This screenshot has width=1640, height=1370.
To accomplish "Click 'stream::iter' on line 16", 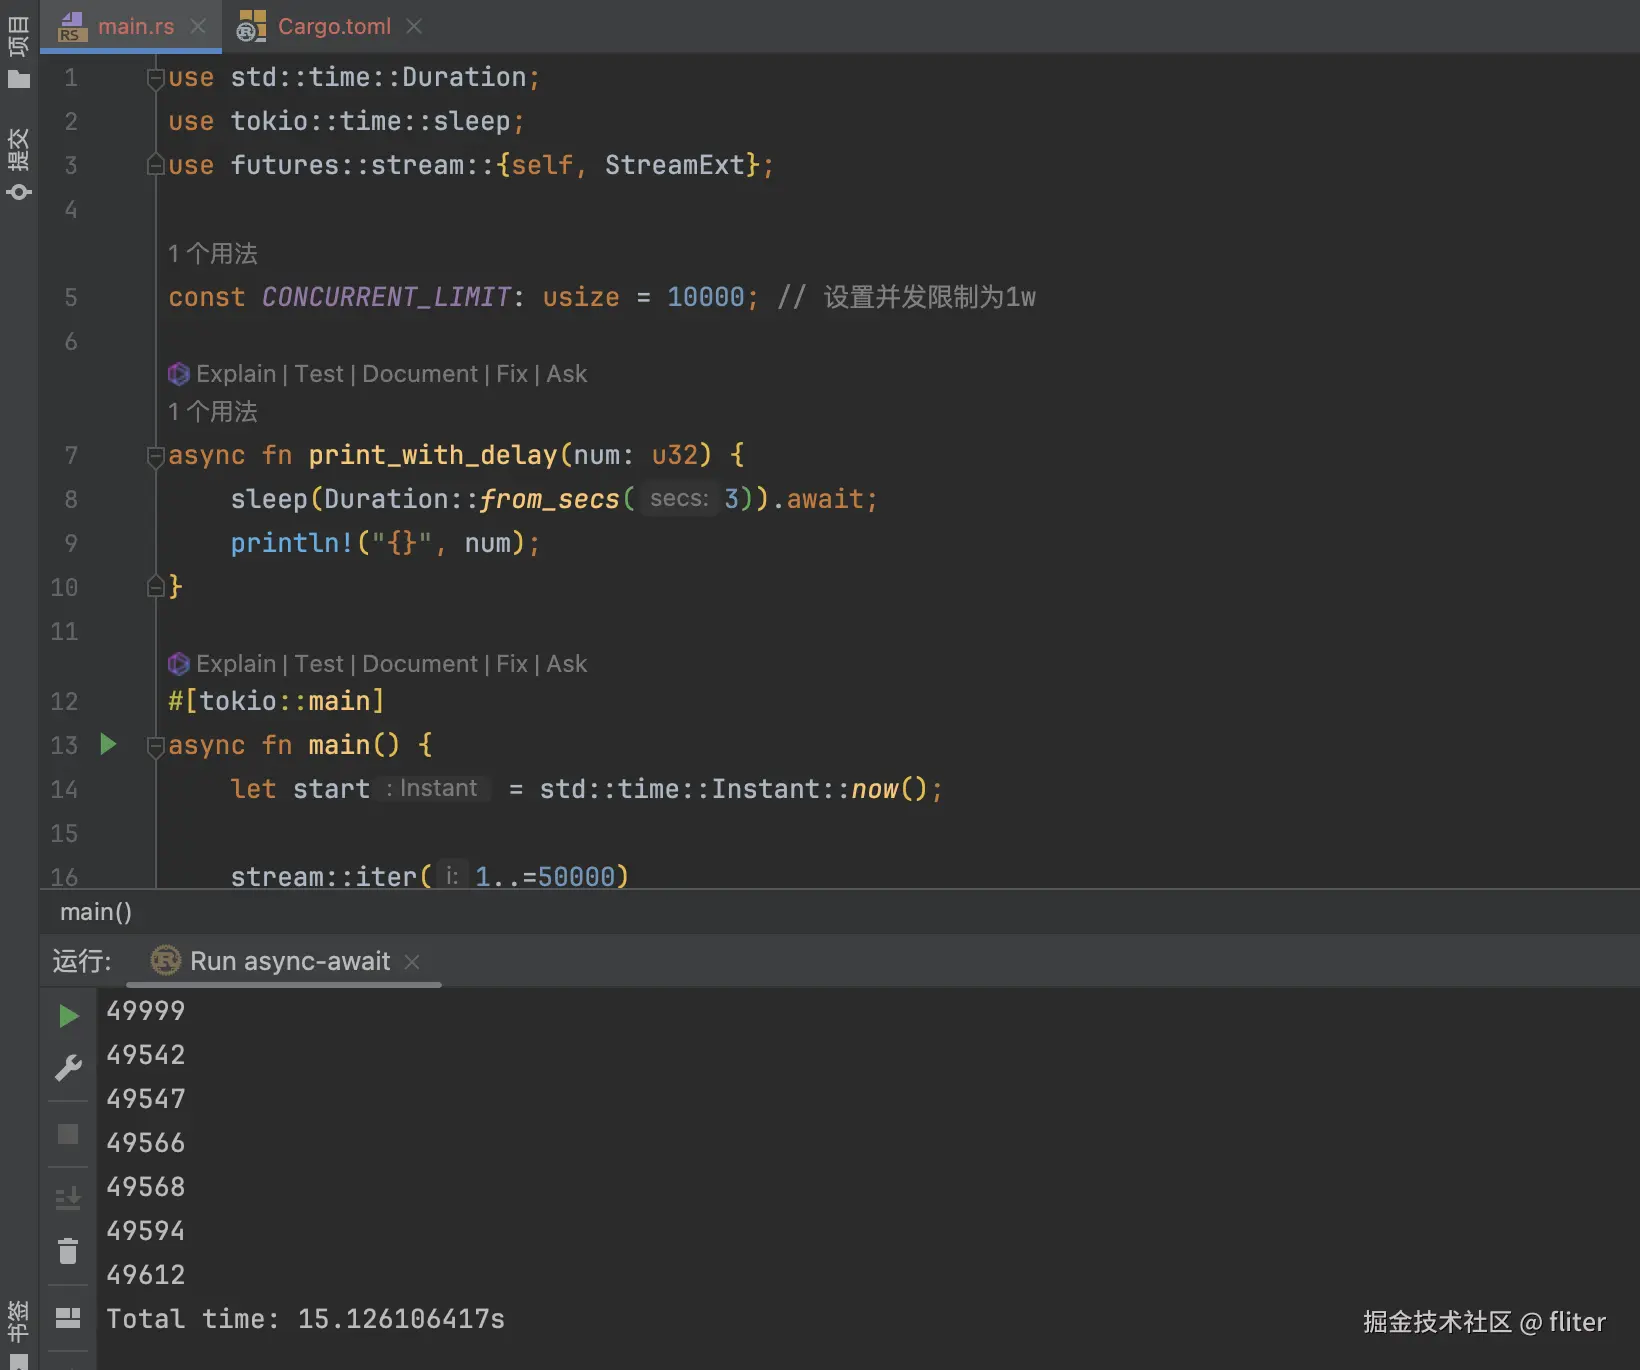I will pos(324,877).
